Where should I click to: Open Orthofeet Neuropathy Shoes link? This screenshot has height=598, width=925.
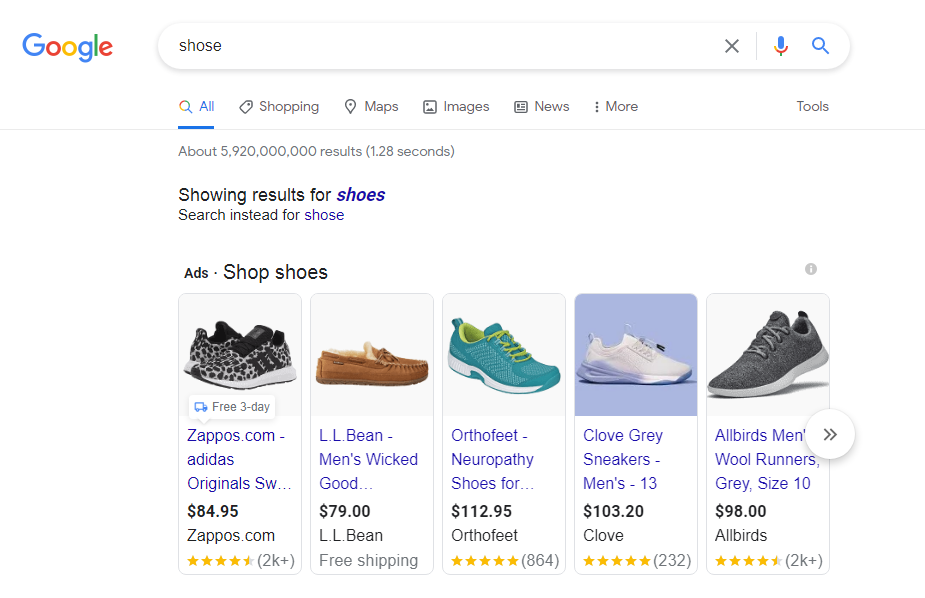(x=493, y=459)
